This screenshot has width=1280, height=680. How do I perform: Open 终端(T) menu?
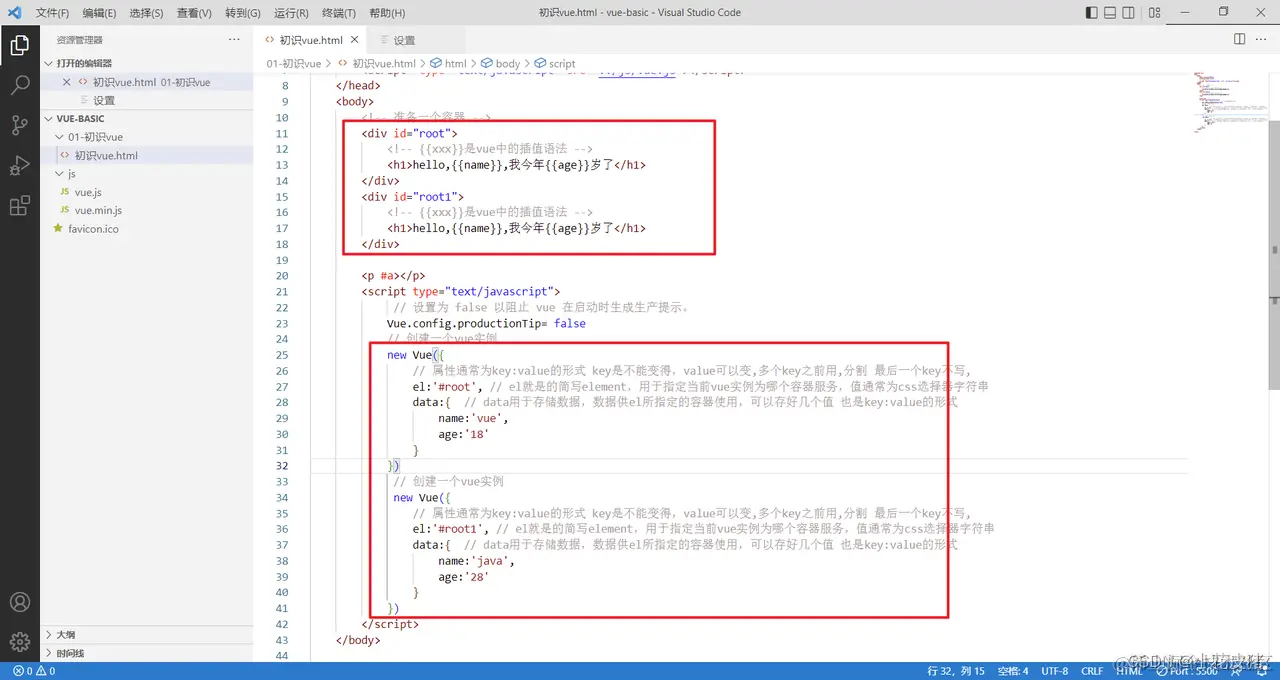tap(339, 13)
